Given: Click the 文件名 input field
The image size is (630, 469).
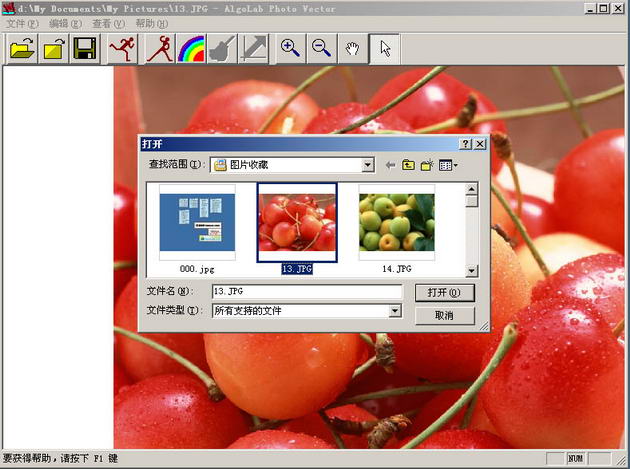Looking at the screenshot, I should (x=307, y=291).
